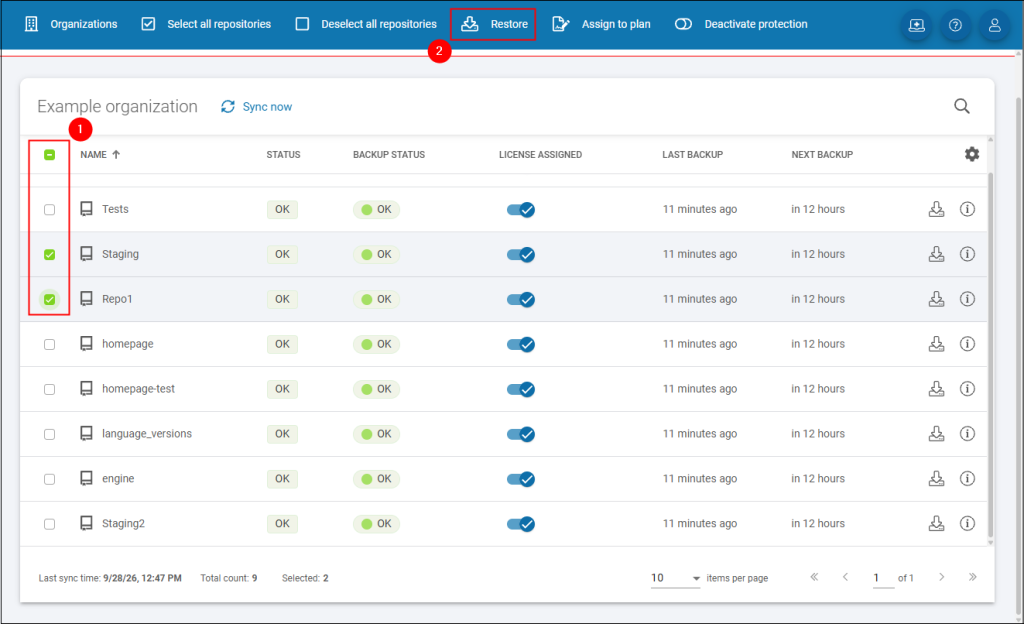Click the Restore toolbar button
Screen dimensions: 1024x624
pos(494,24)
